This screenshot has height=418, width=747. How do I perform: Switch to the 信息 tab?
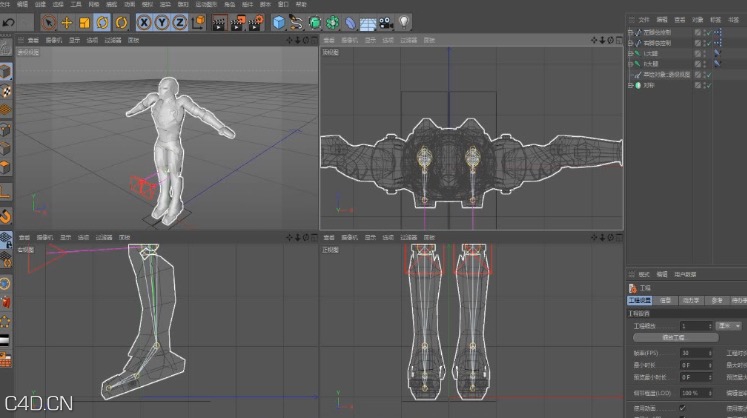coord(666,300)
